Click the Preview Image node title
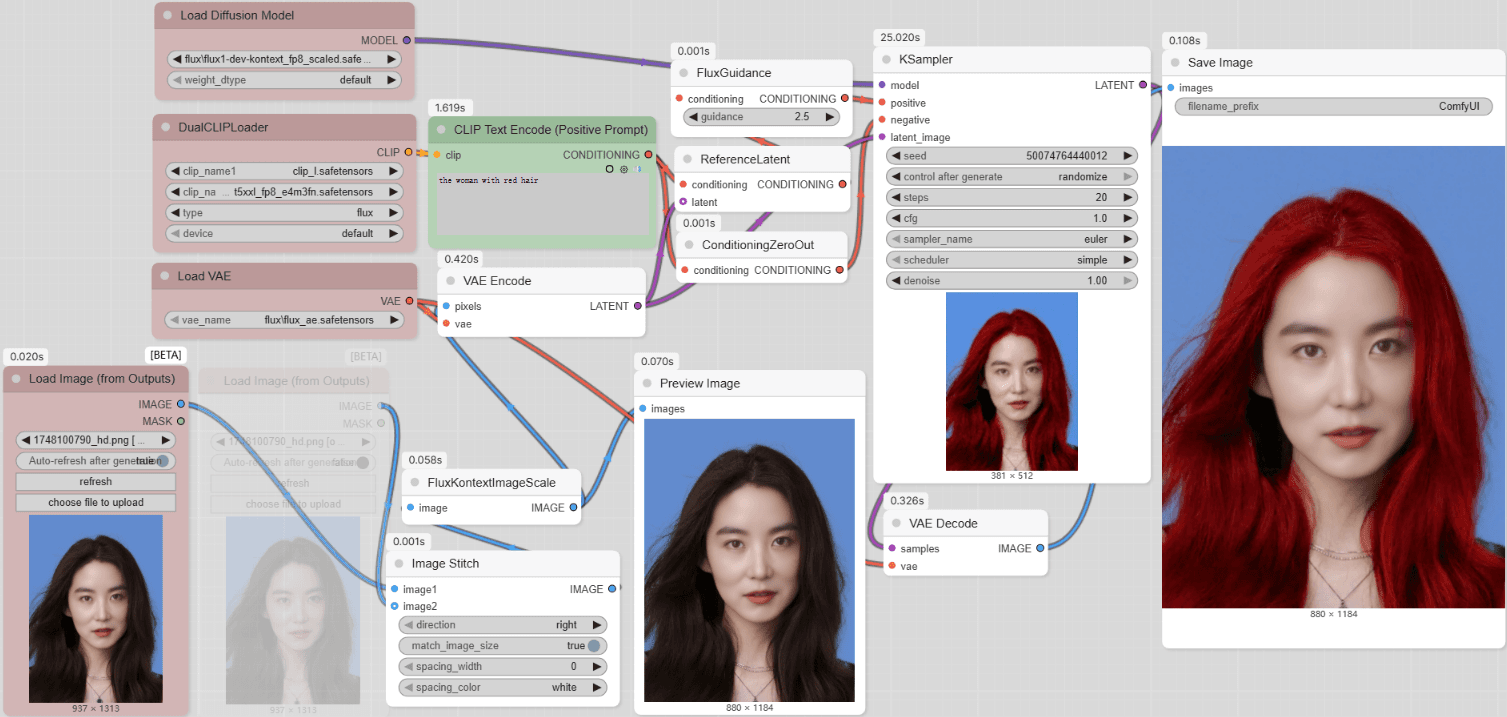This screenshot has height=717, width=1507. [700, 384]
